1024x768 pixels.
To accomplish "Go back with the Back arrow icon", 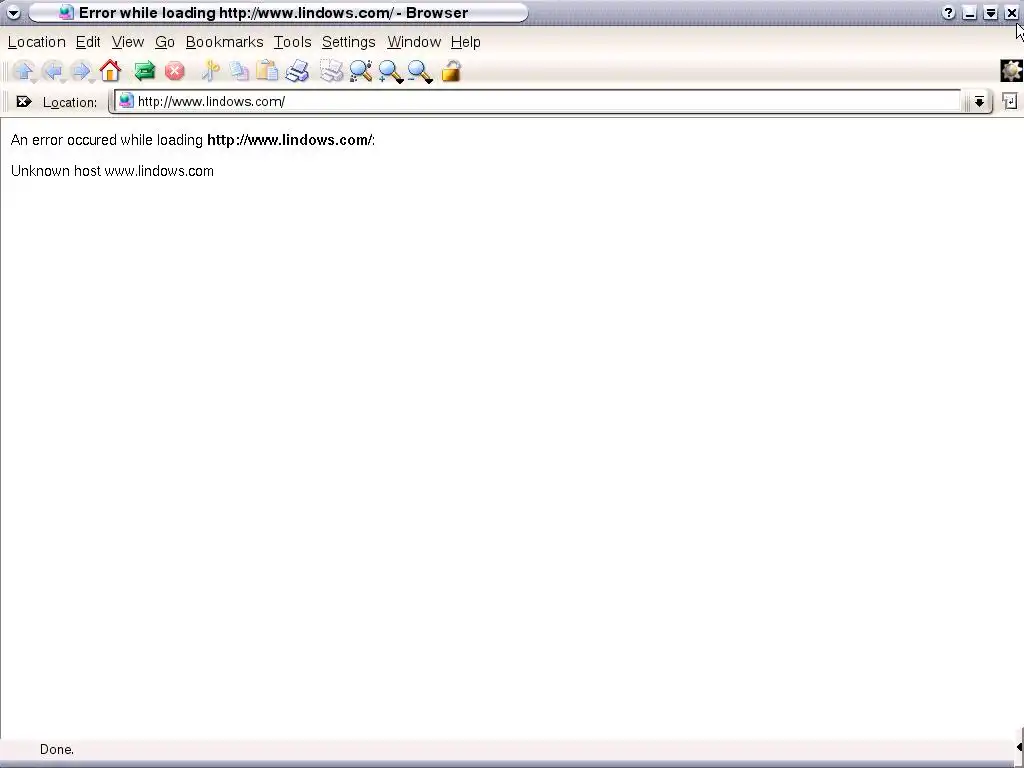I will 53,71.
